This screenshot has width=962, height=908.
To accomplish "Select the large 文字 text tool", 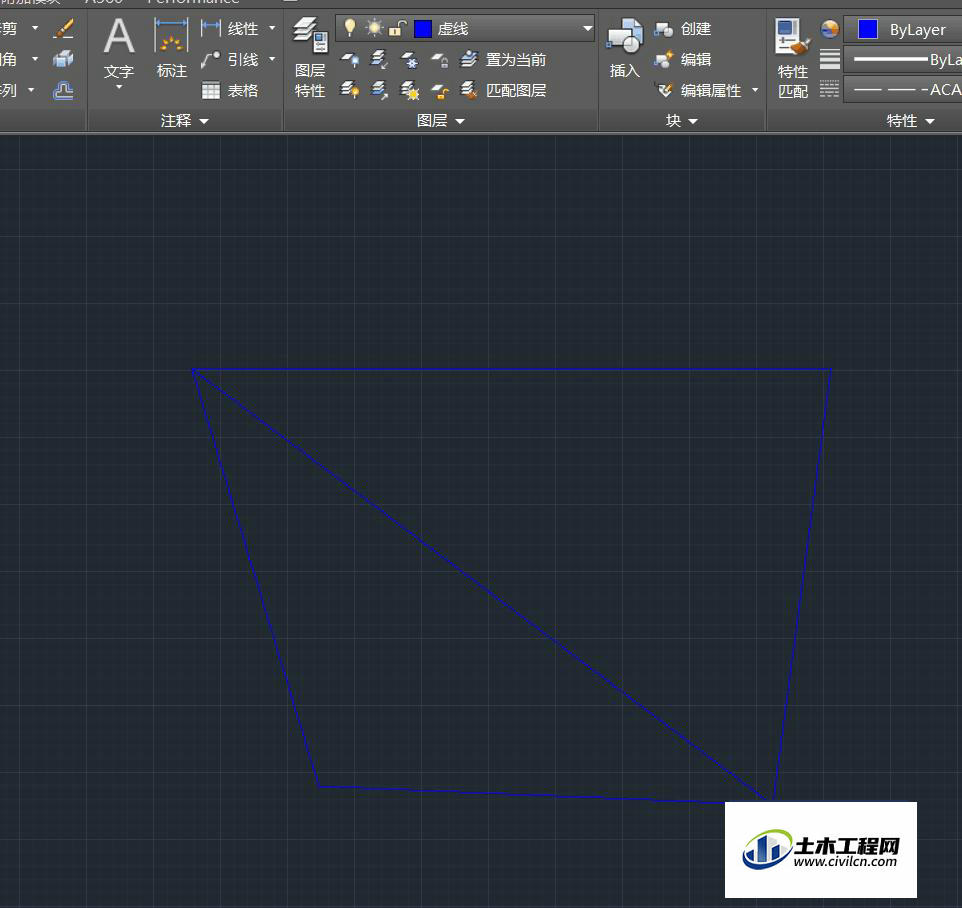I will click(119, 49).
